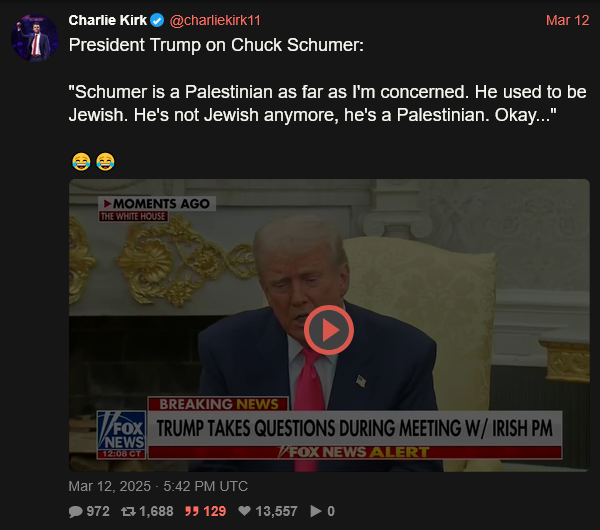Click the retweet arrows icon

[128, 511]
